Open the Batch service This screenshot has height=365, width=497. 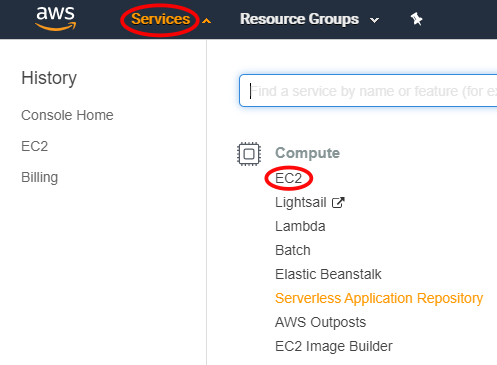(293, 250)
